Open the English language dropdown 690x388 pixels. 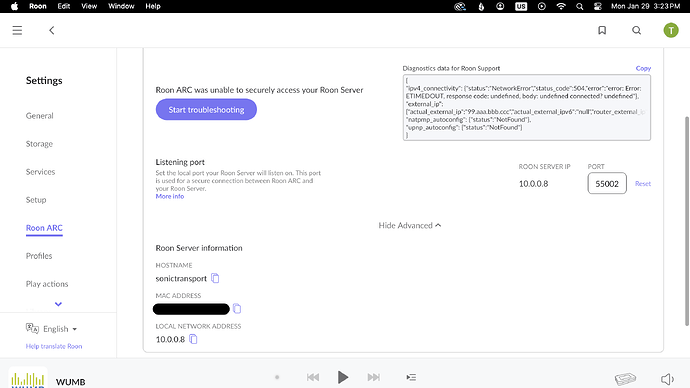pos(60,329)
